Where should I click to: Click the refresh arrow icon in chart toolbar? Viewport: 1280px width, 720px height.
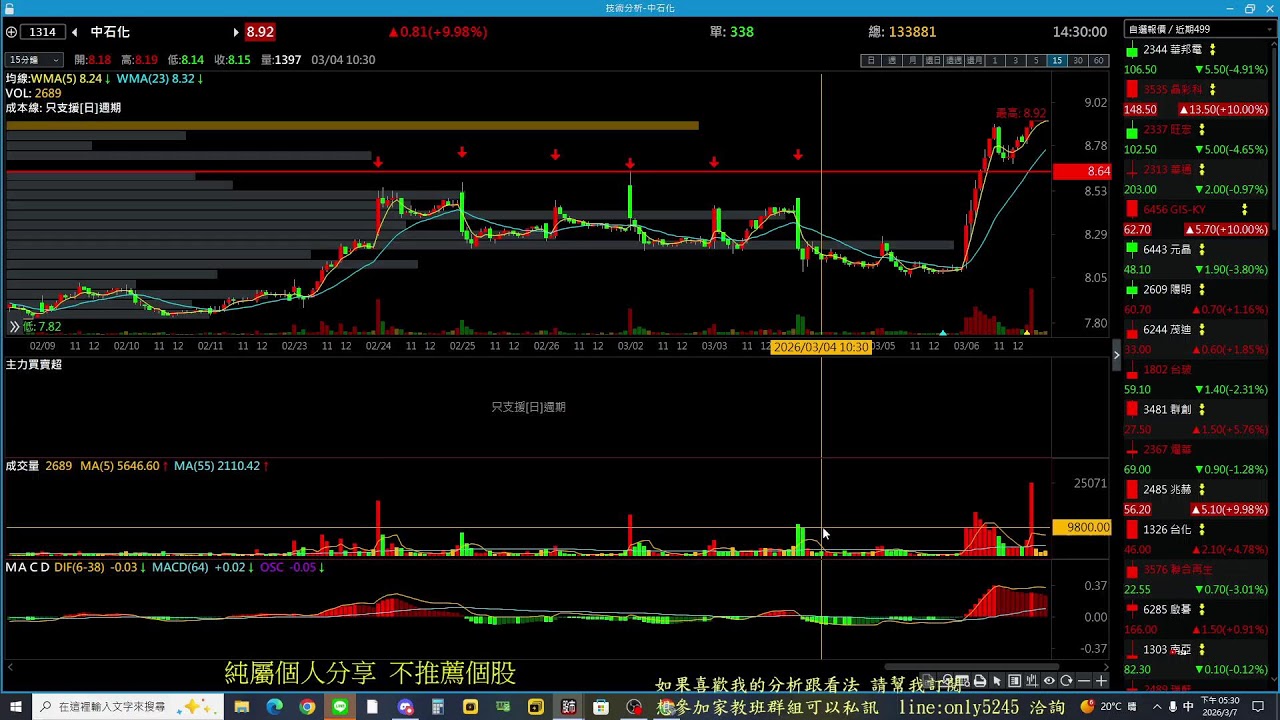pos(1066,681)
